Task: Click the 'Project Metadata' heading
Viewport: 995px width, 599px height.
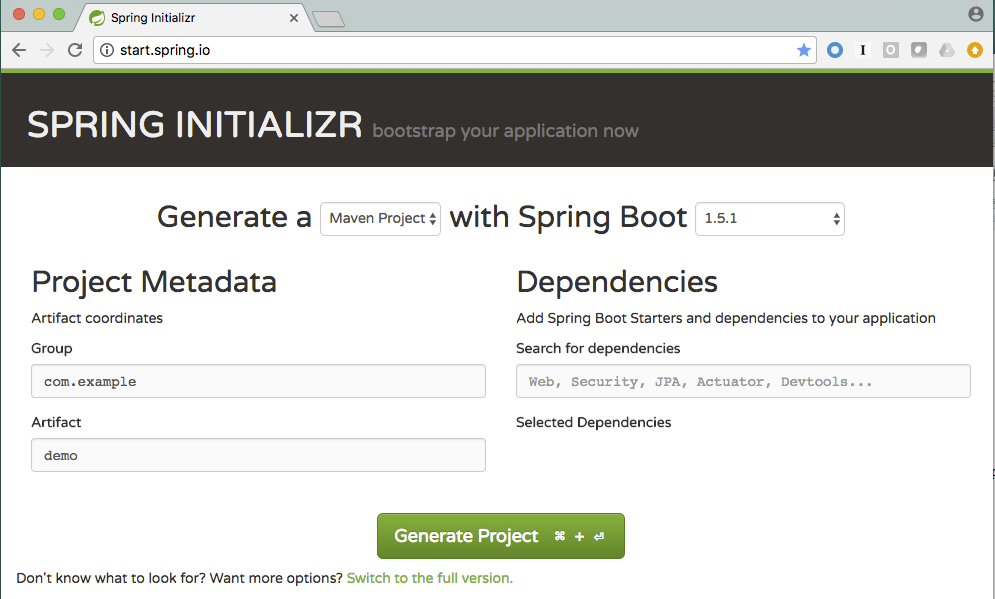Action: [x=154, y=282]
